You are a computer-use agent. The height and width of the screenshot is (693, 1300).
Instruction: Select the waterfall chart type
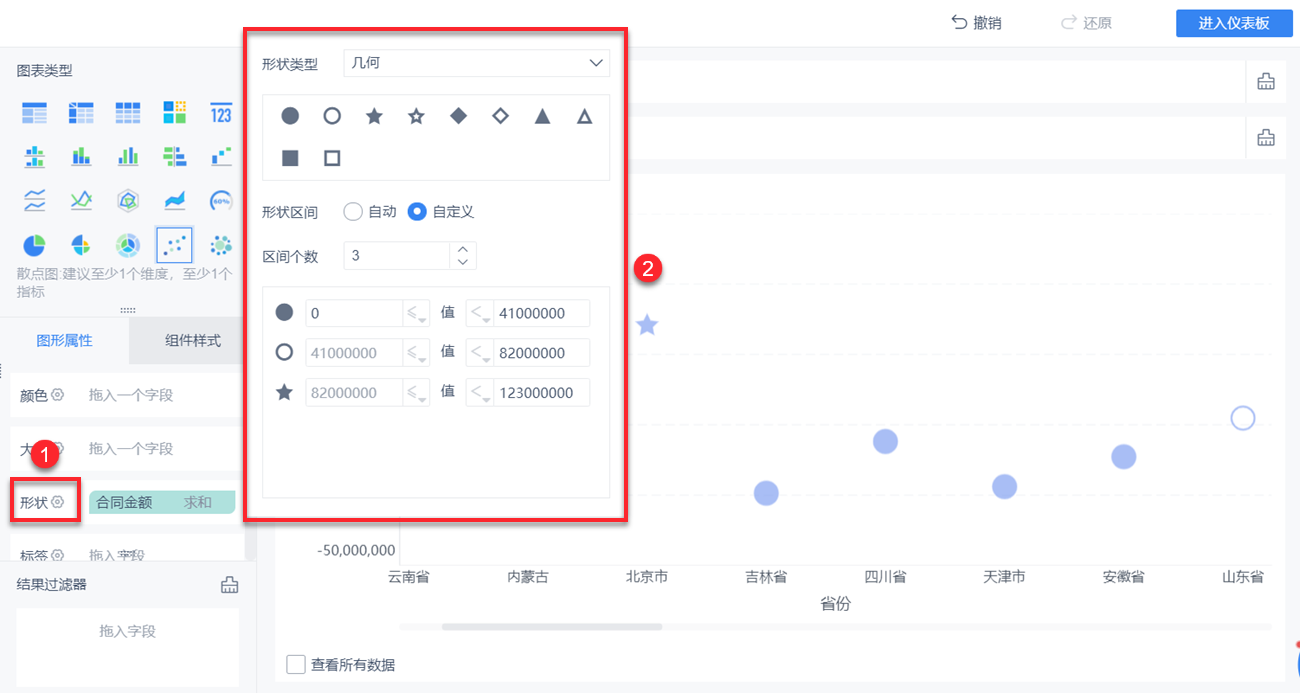tap(221, 156)
